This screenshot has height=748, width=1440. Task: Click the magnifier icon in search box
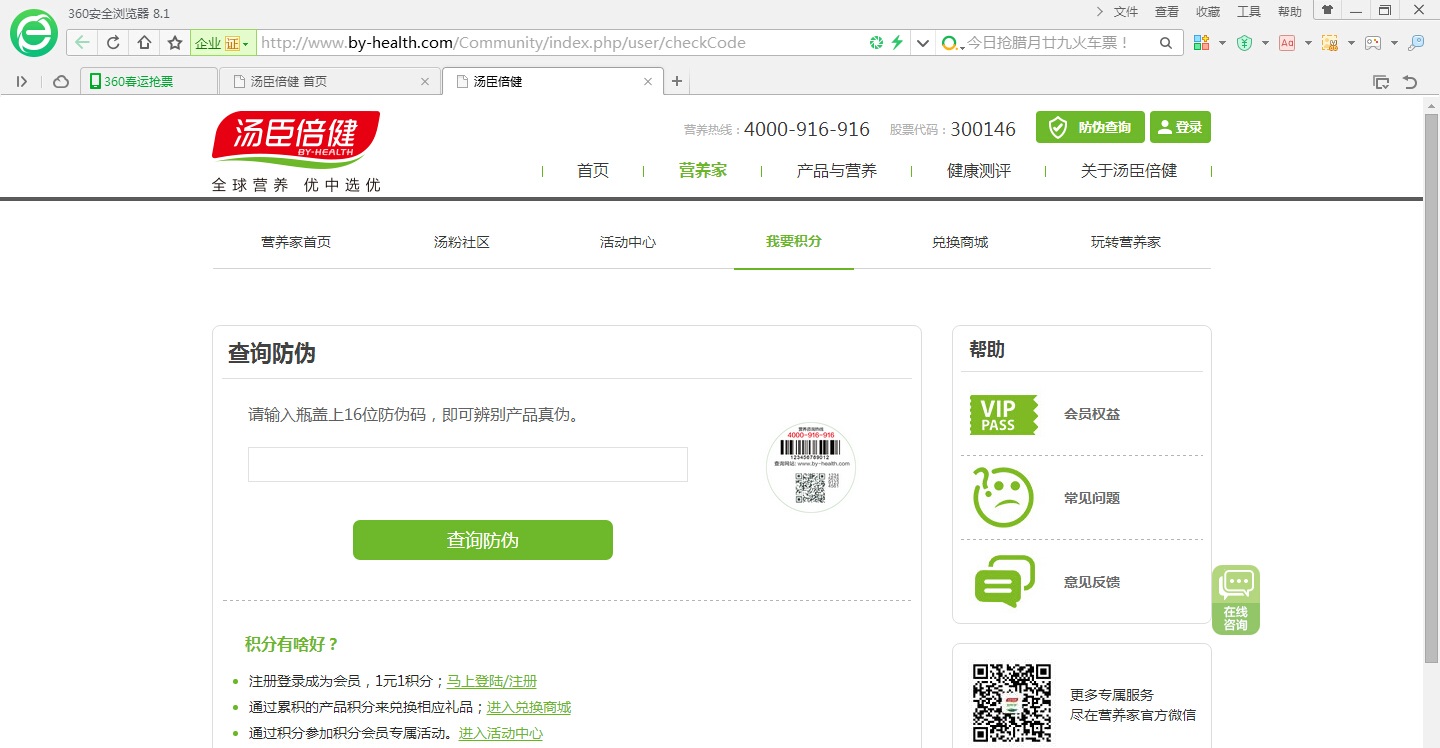tap(1165, 43)
